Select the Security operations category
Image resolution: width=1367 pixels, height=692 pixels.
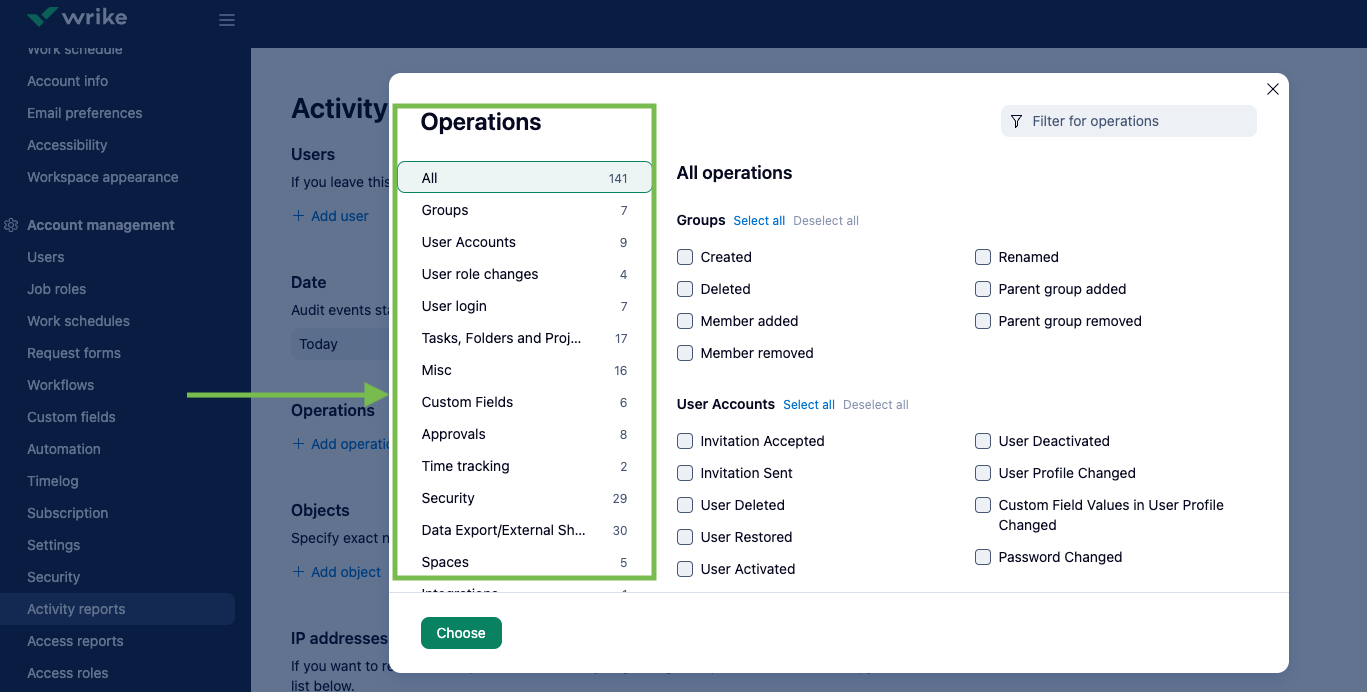click(x=525, y=498)
